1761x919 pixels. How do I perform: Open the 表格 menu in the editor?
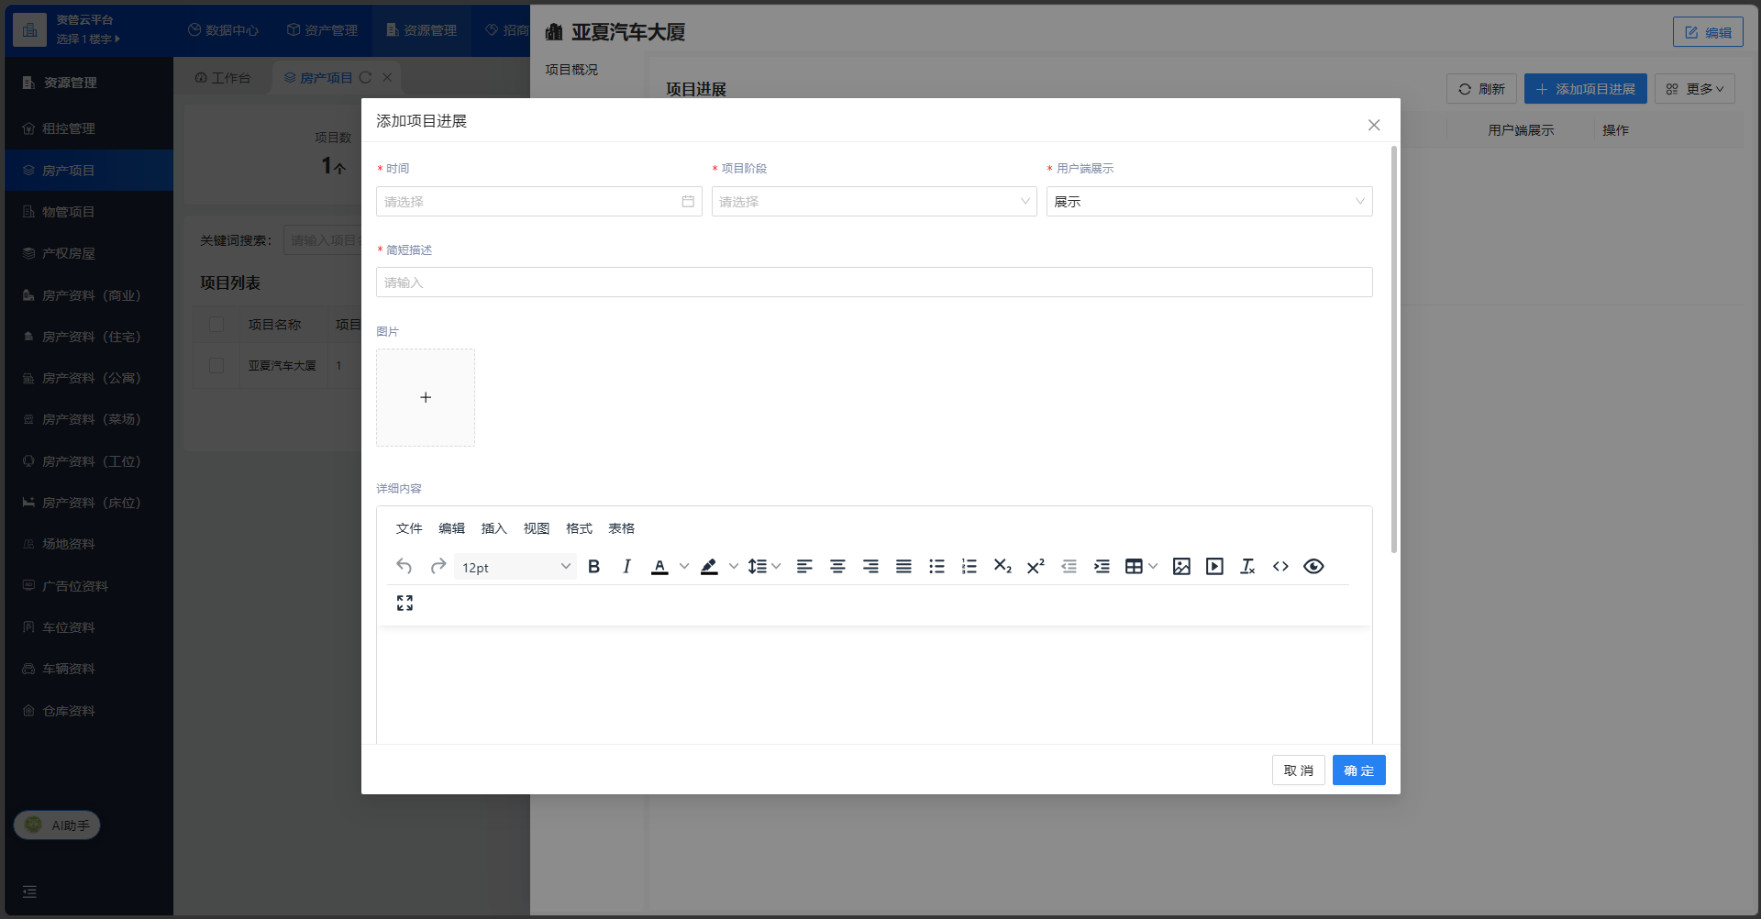pos(622,529)
